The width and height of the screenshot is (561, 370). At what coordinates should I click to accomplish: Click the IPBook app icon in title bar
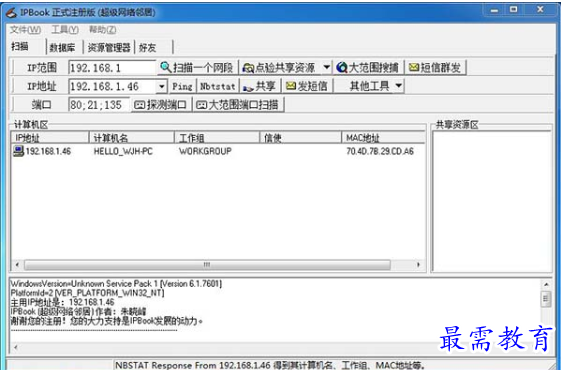tap(11, 13)
